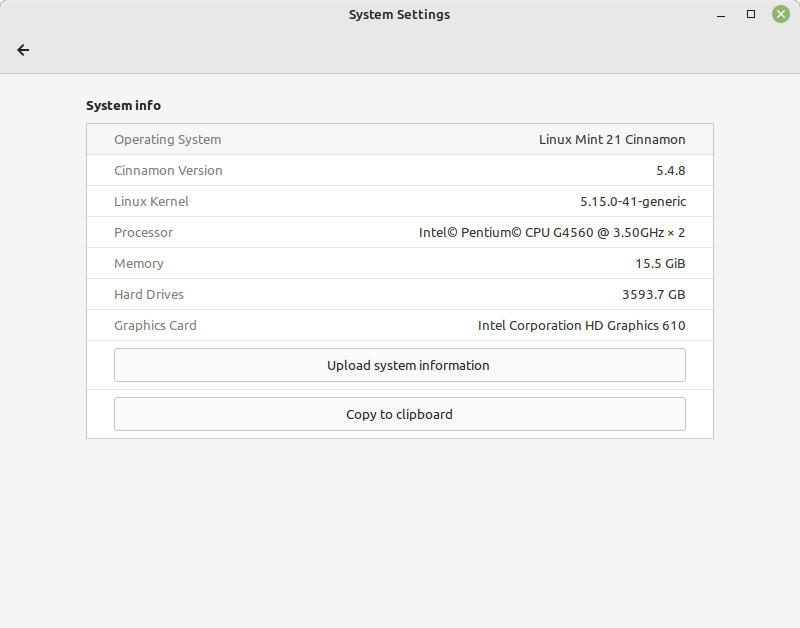Click the back arrow to return to settings
The image size is (800, 628).
pos(23,49)
